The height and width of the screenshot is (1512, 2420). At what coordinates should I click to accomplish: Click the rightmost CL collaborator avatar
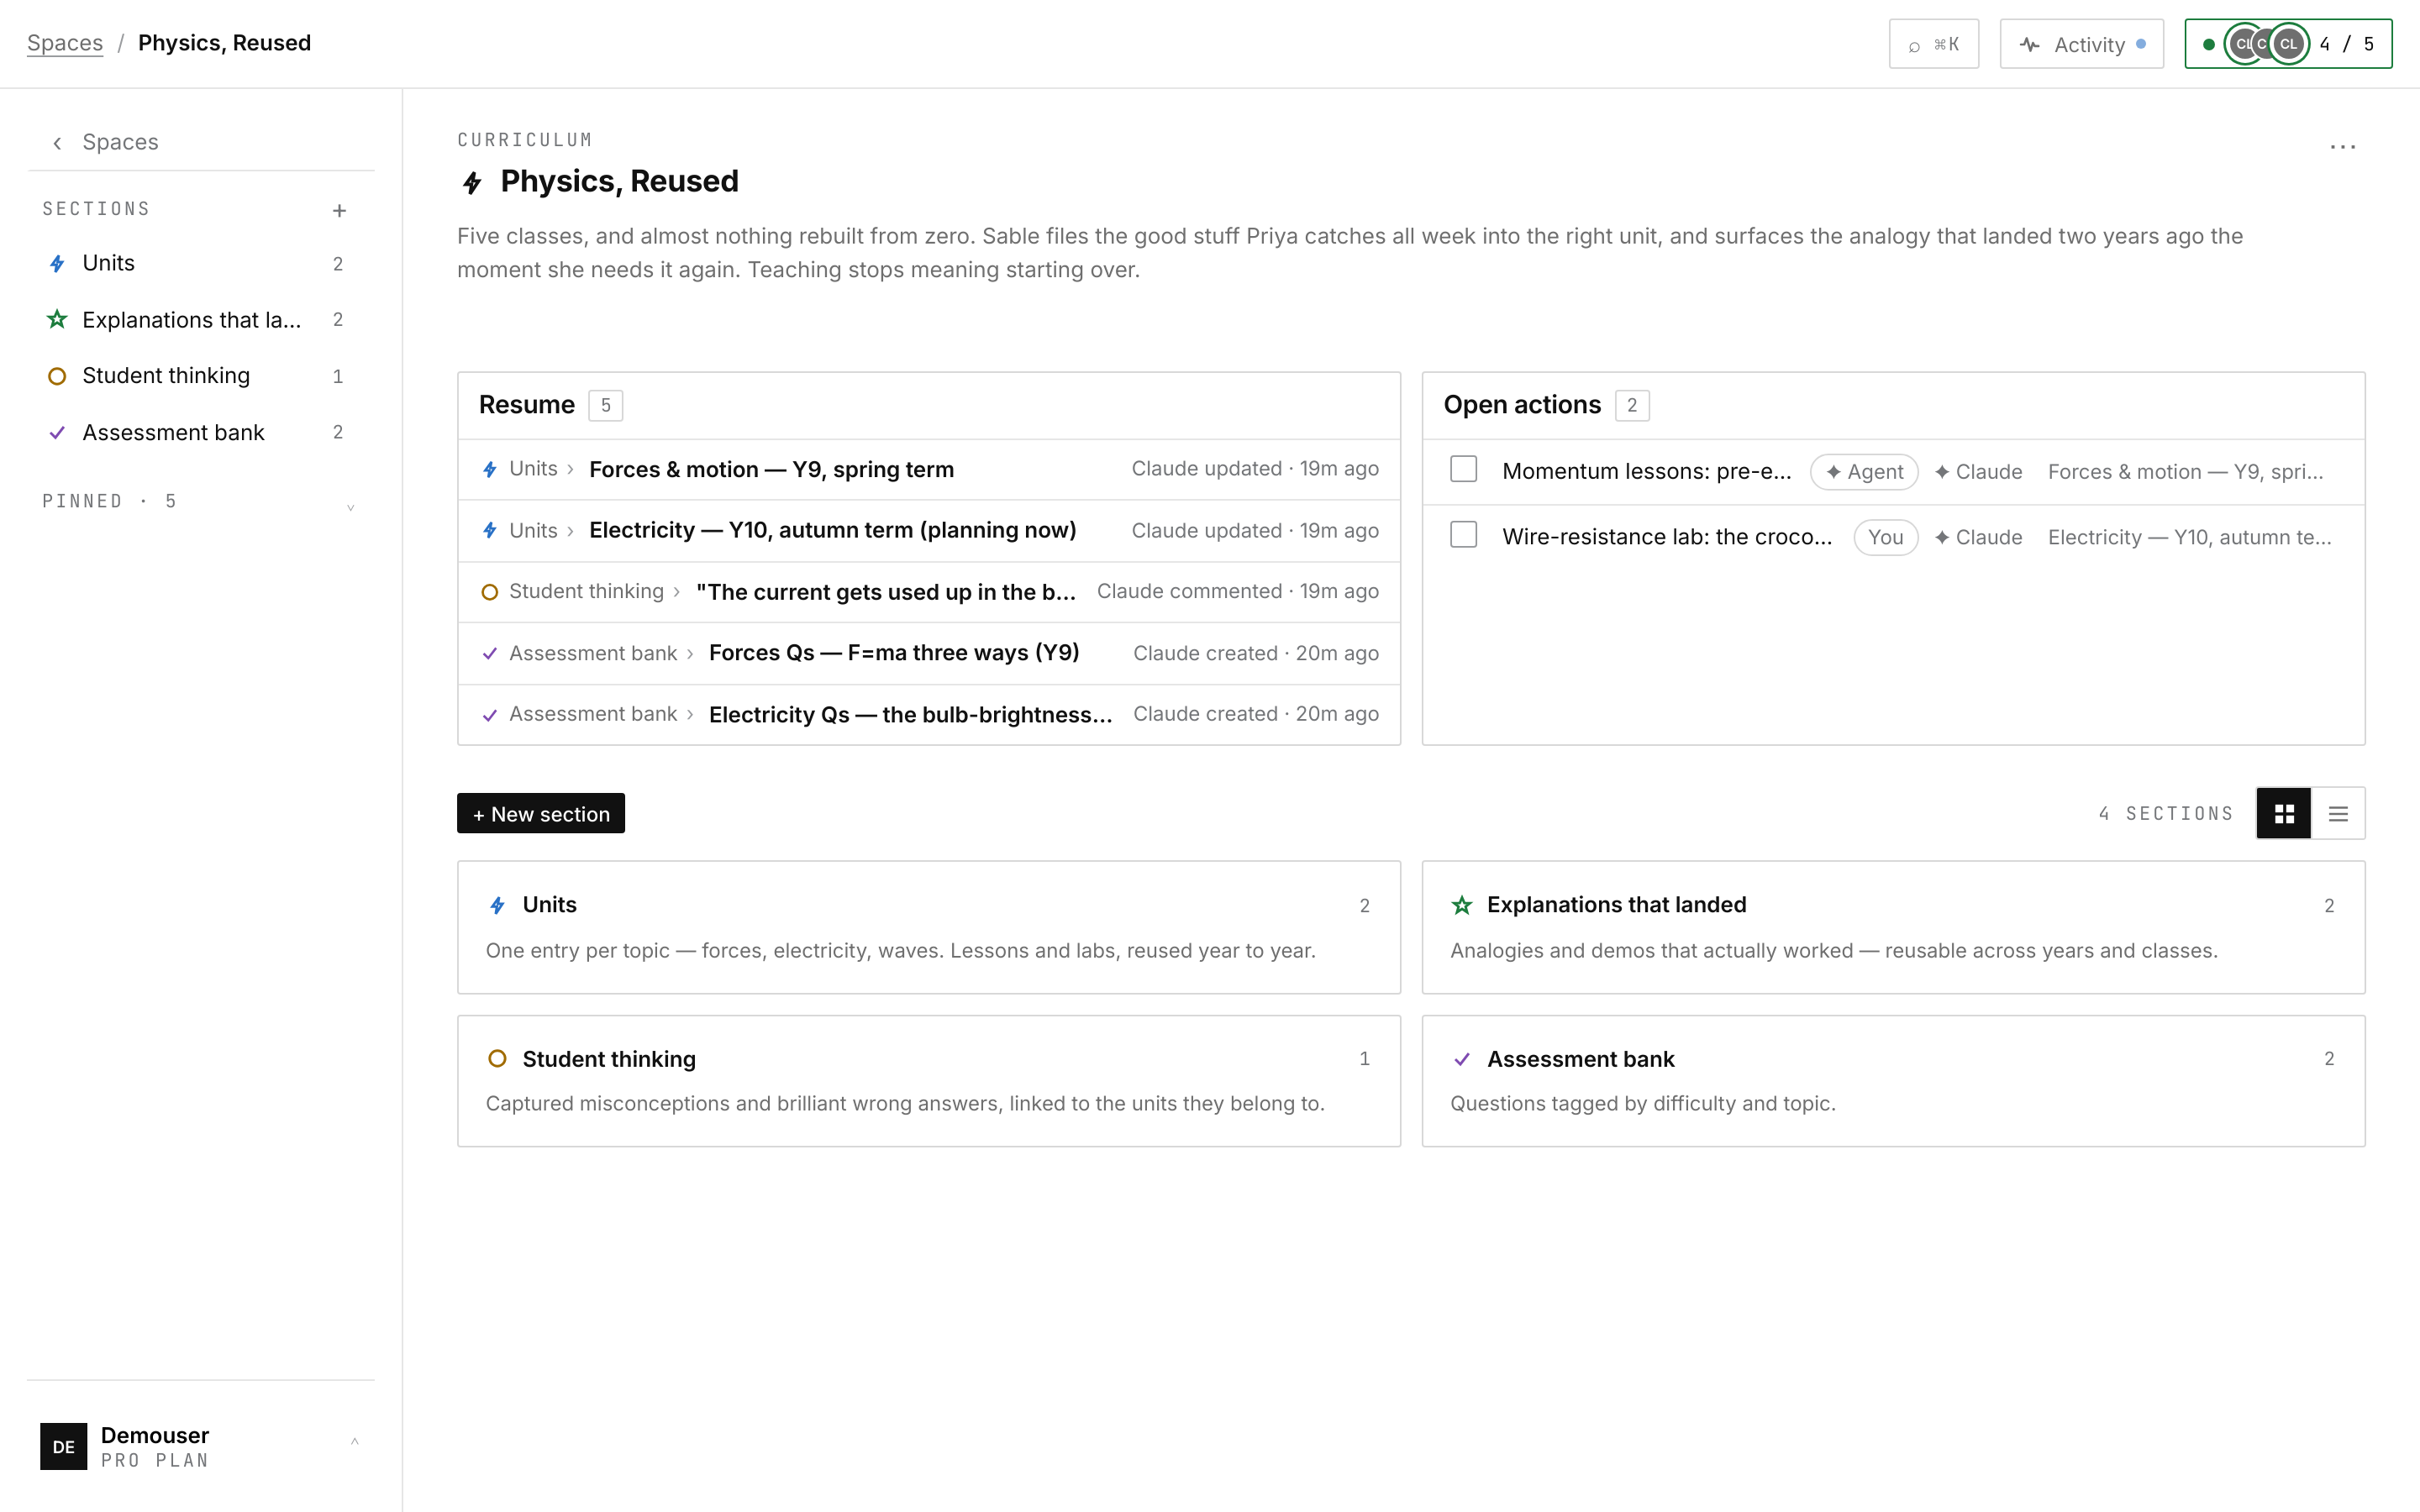click(2288, 44)
